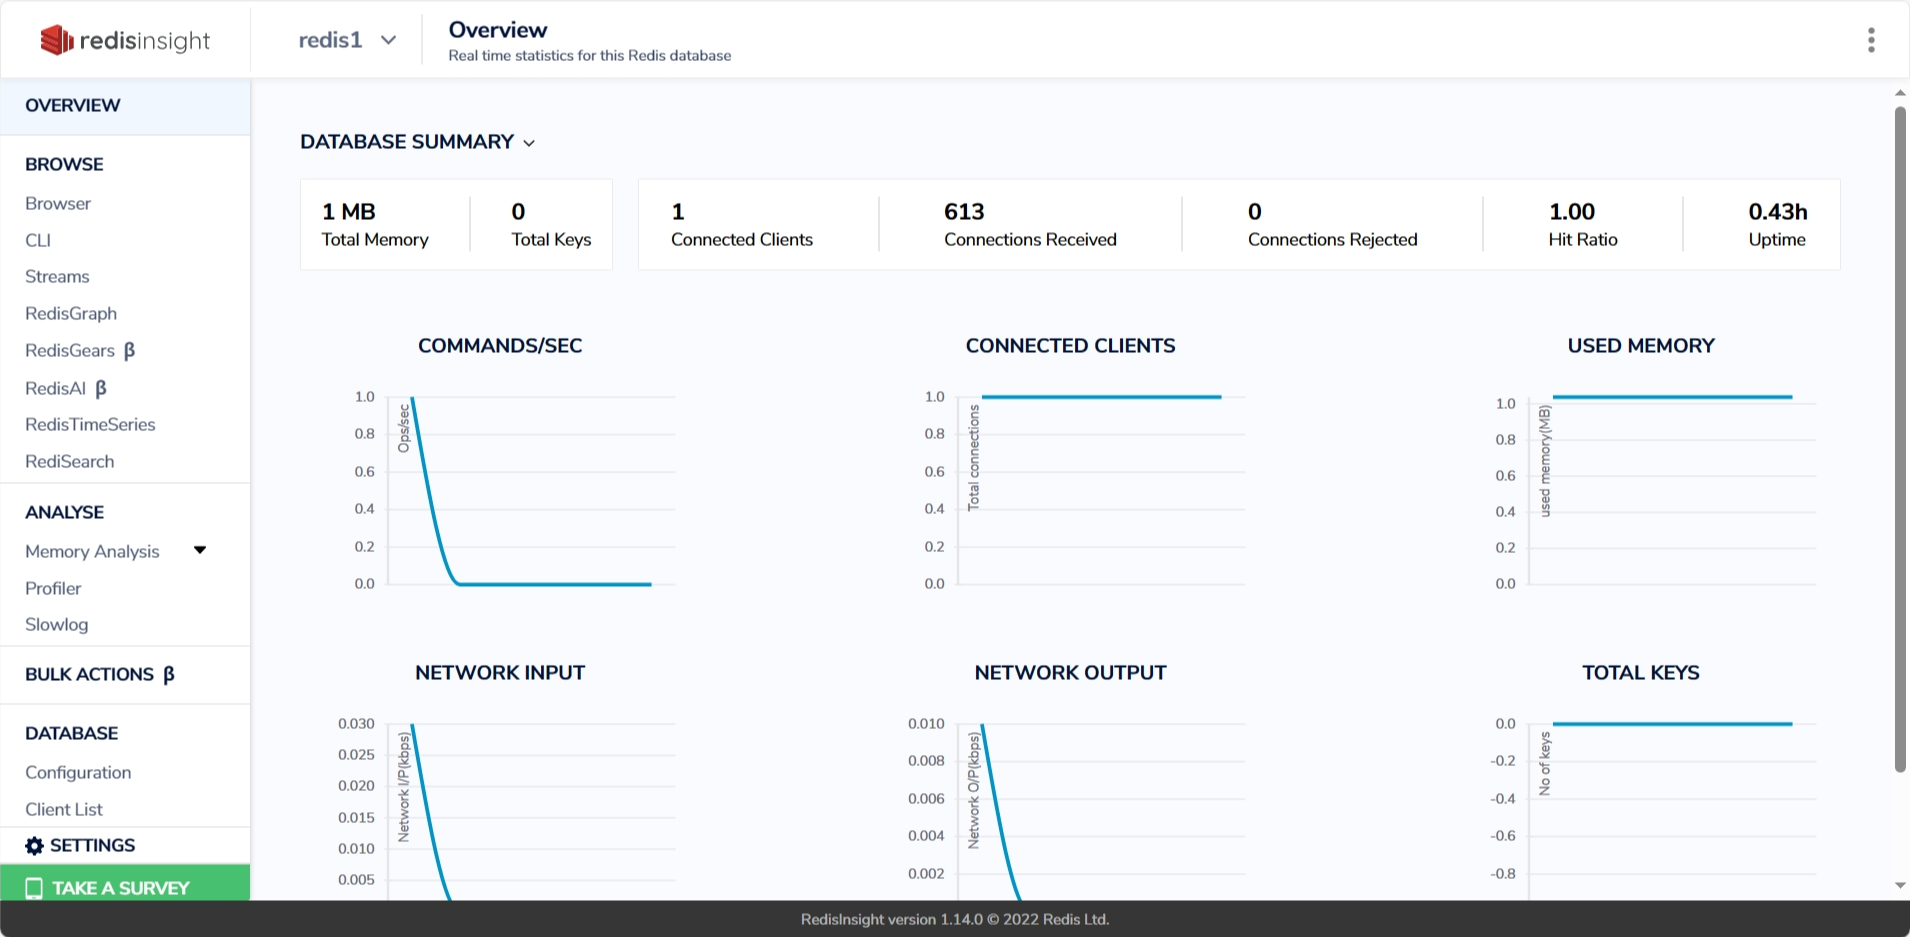Viewport: 1910px width, 937px height.
Task: Click the RedisAI beta icon
Action: coord(100,388)
